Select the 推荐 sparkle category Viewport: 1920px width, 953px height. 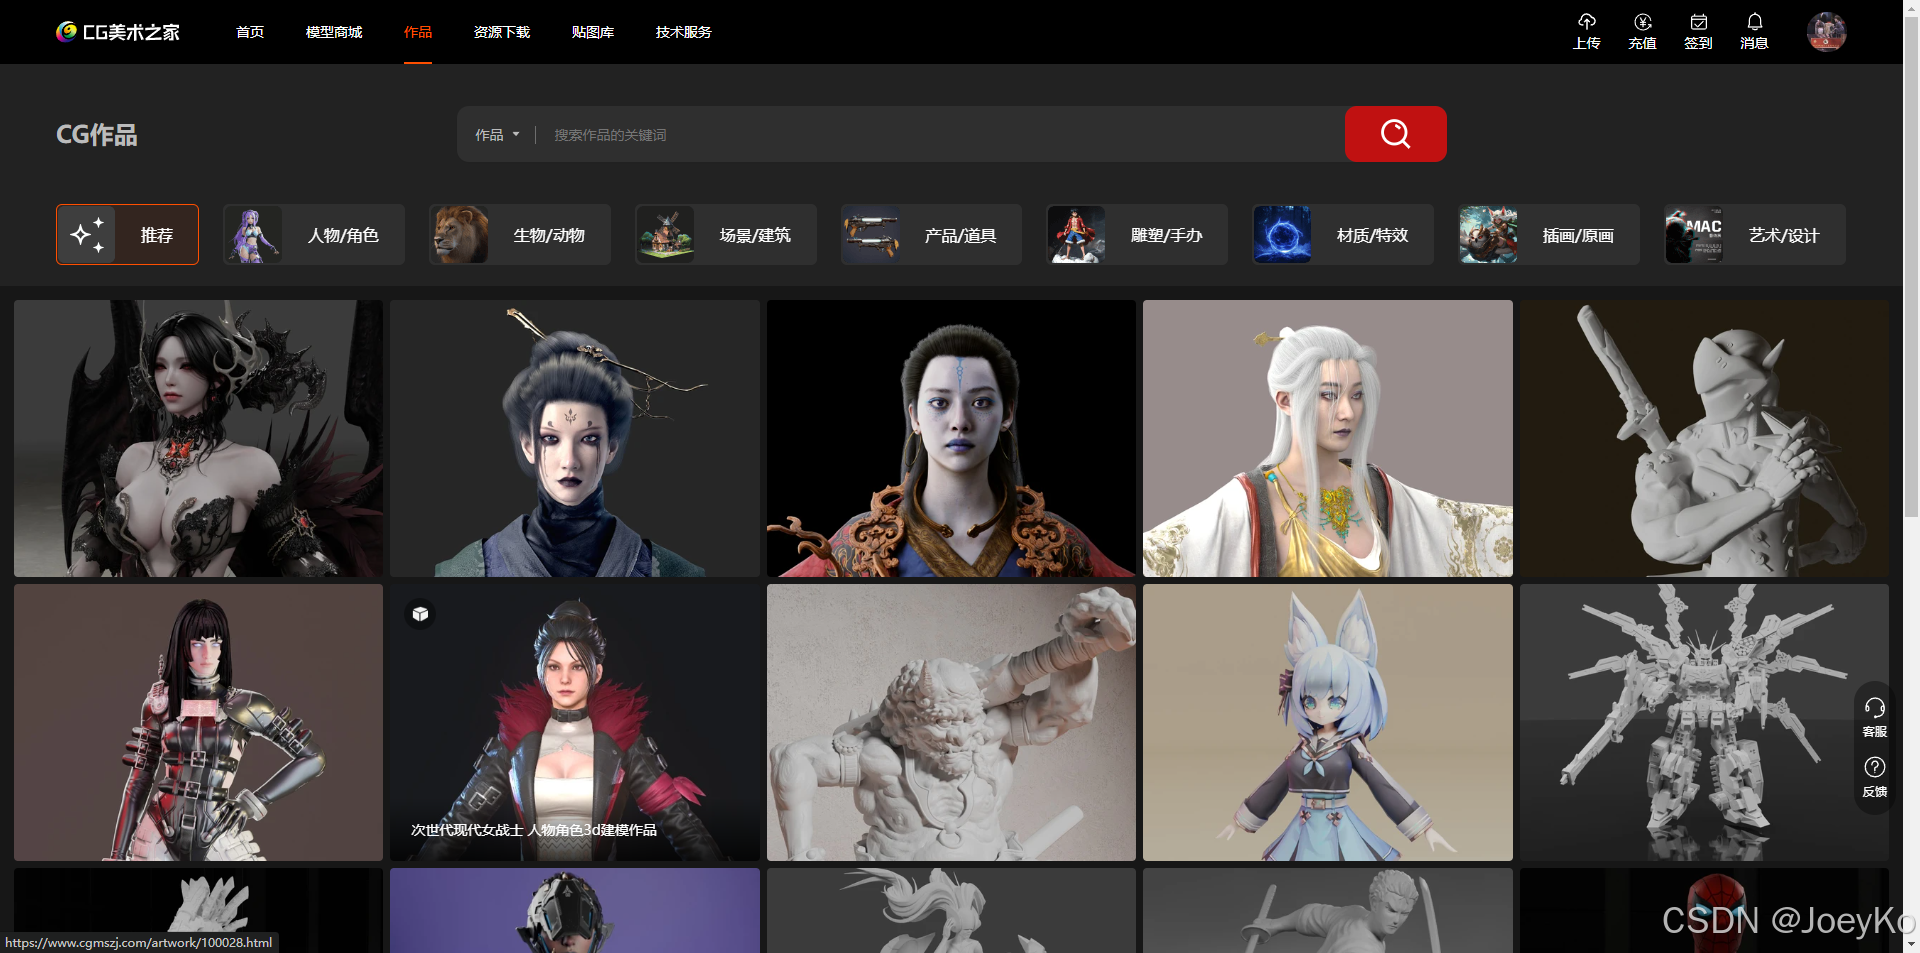(127, 235)
